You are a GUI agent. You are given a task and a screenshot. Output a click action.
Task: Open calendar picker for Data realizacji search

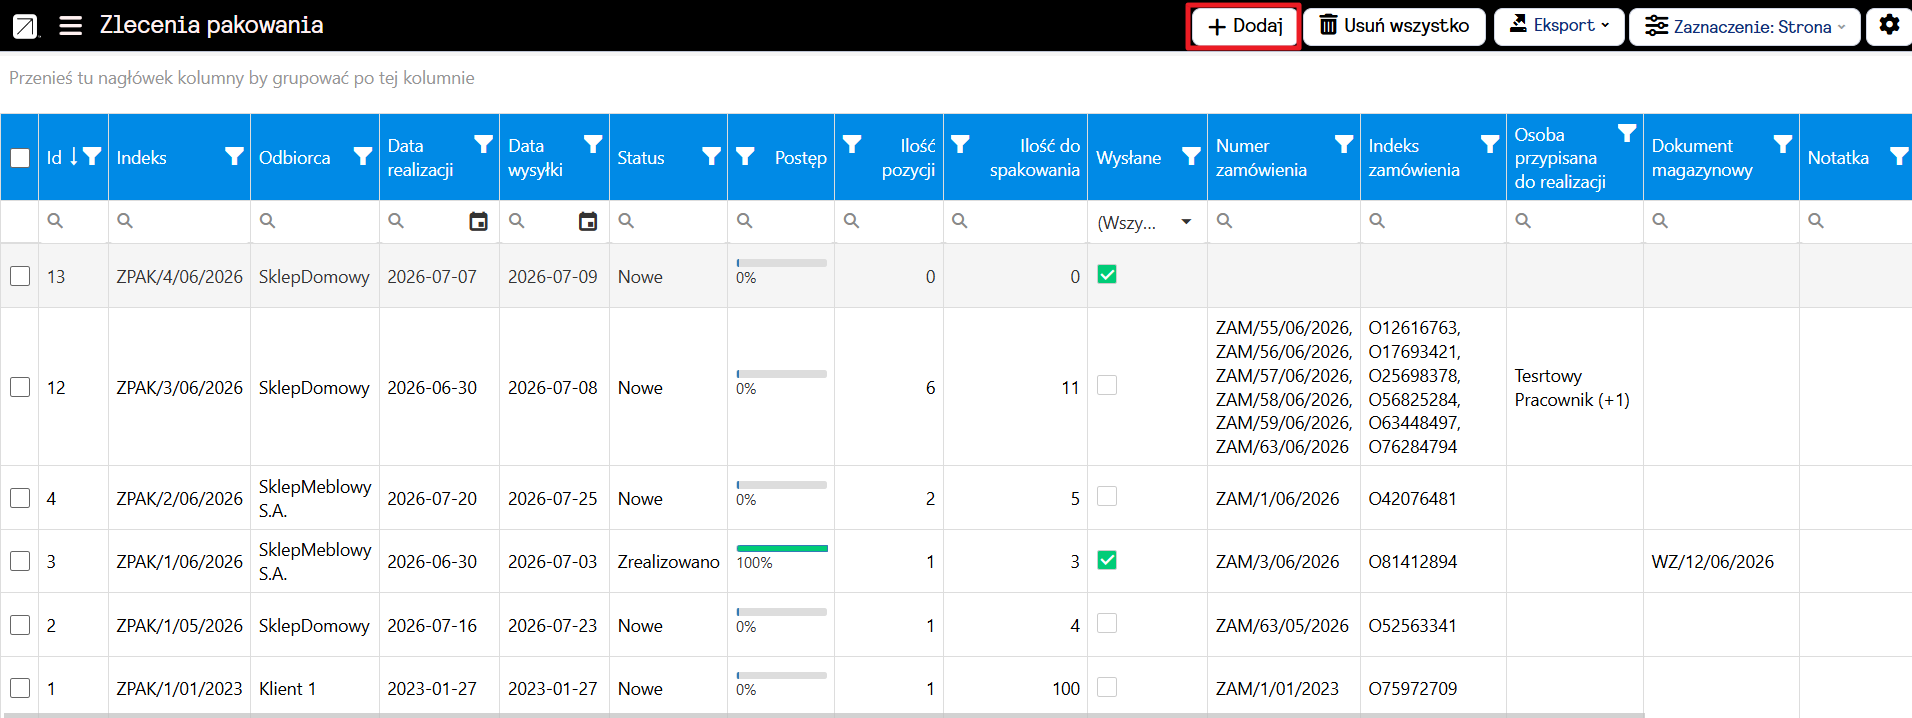click(479, 221)
